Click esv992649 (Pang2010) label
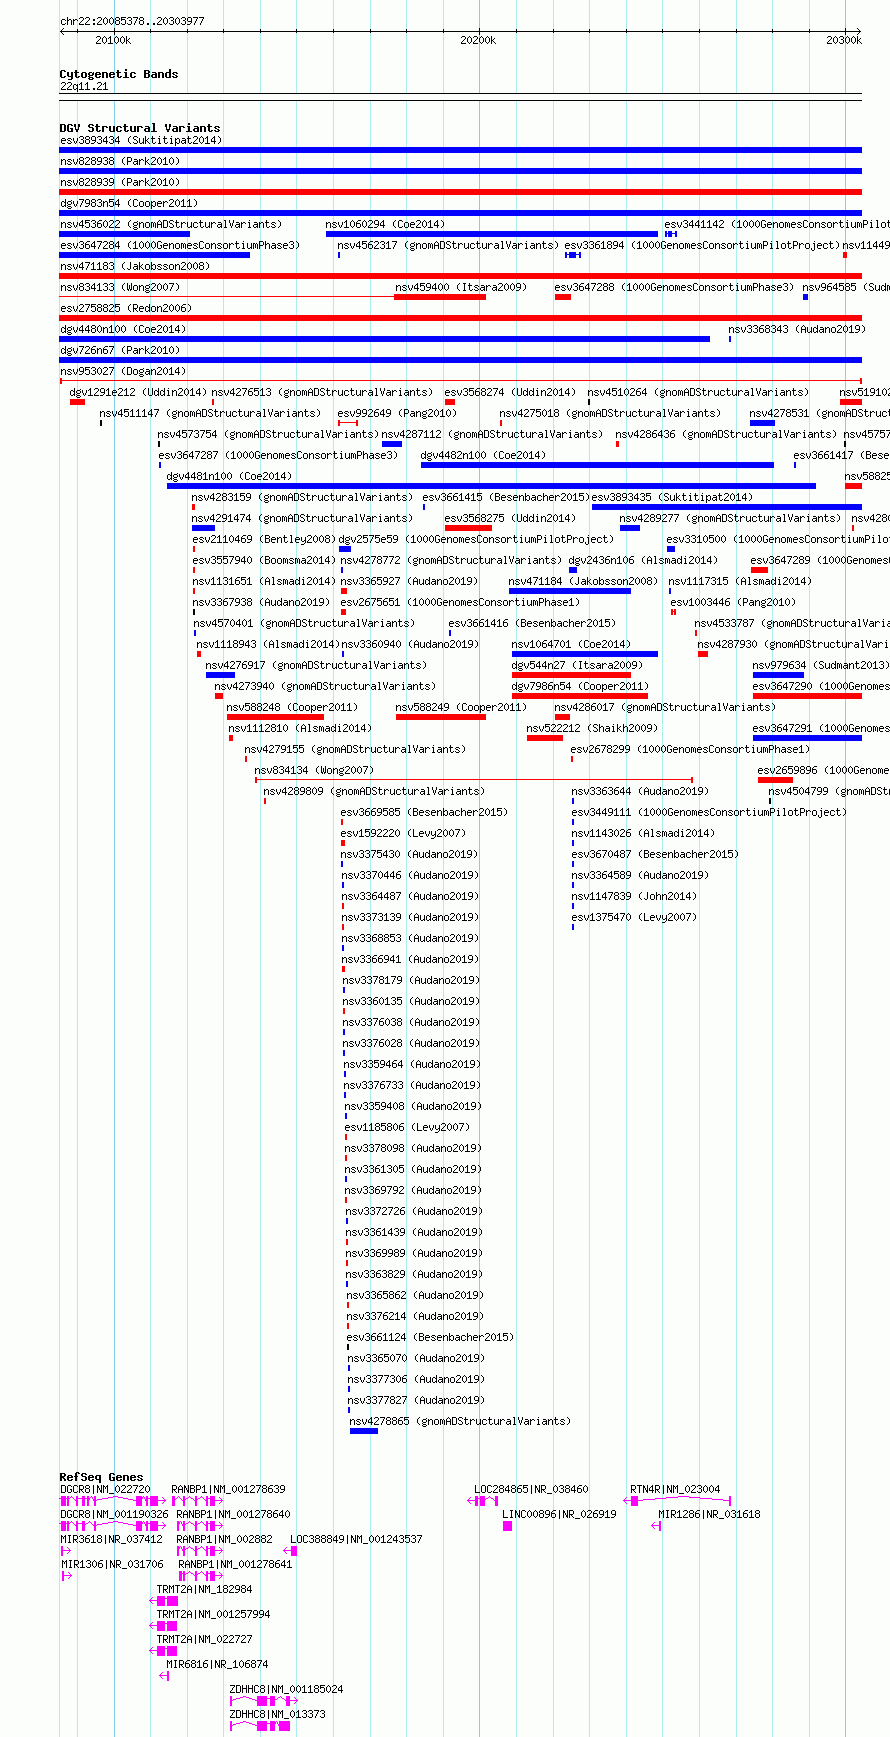This screenshot has width=890, height=1737. tap(397, 413)
